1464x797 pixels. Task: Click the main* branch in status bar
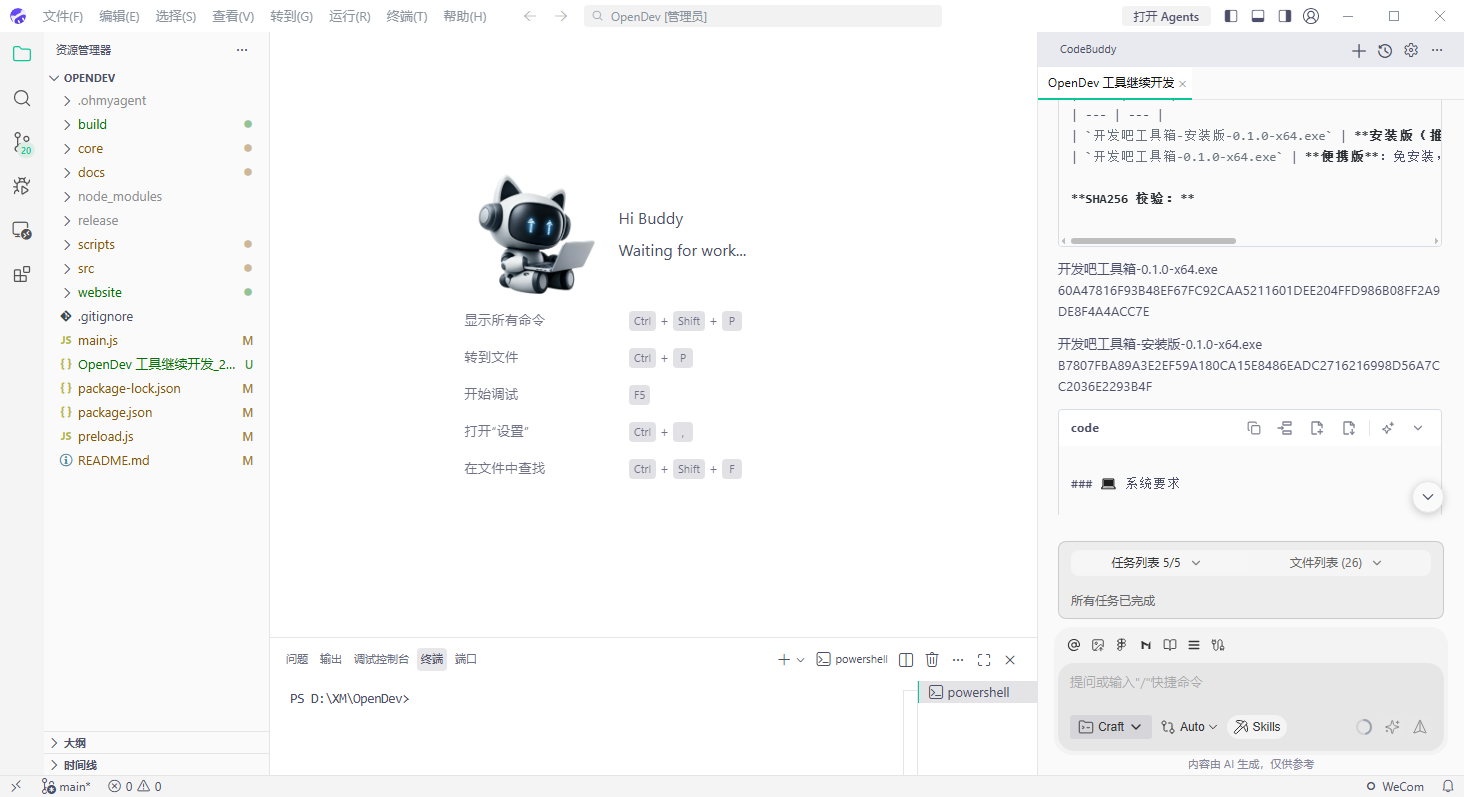(x=66, y=787)
